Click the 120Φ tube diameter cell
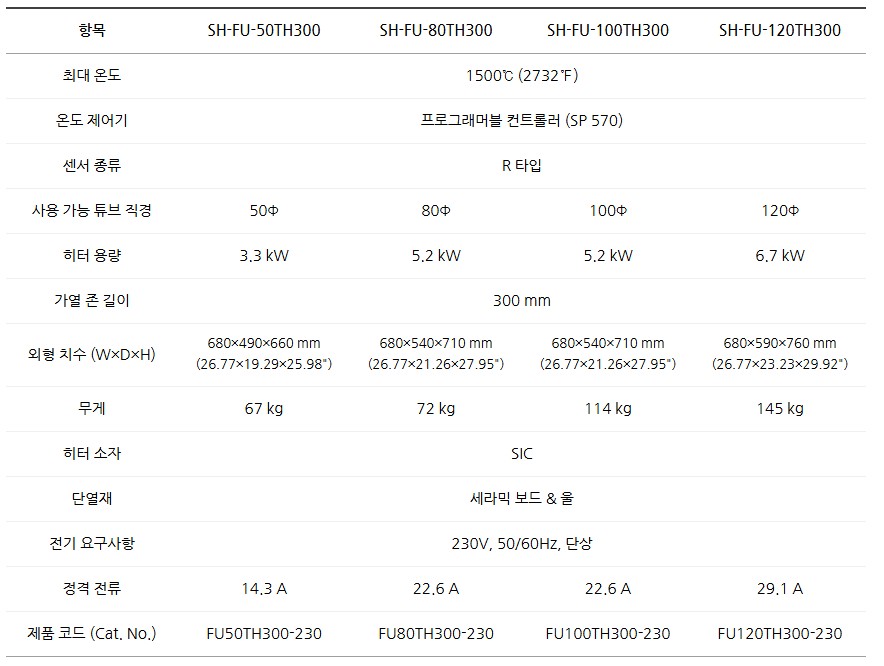This screenshot has width=884, height=666. pyautogui.click(x=780, y=211)
